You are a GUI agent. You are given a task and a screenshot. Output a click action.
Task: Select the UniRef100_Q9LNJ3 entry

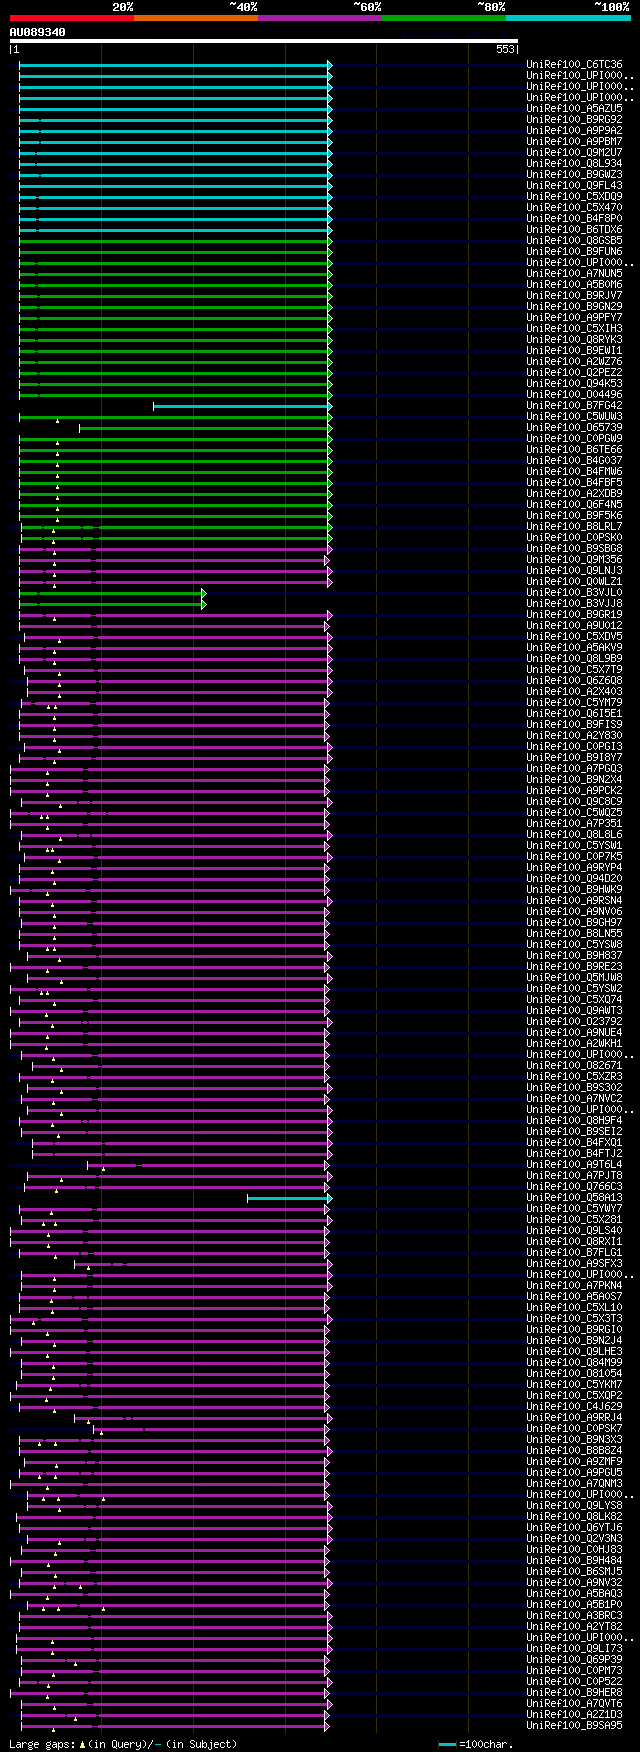click(574, 571)
